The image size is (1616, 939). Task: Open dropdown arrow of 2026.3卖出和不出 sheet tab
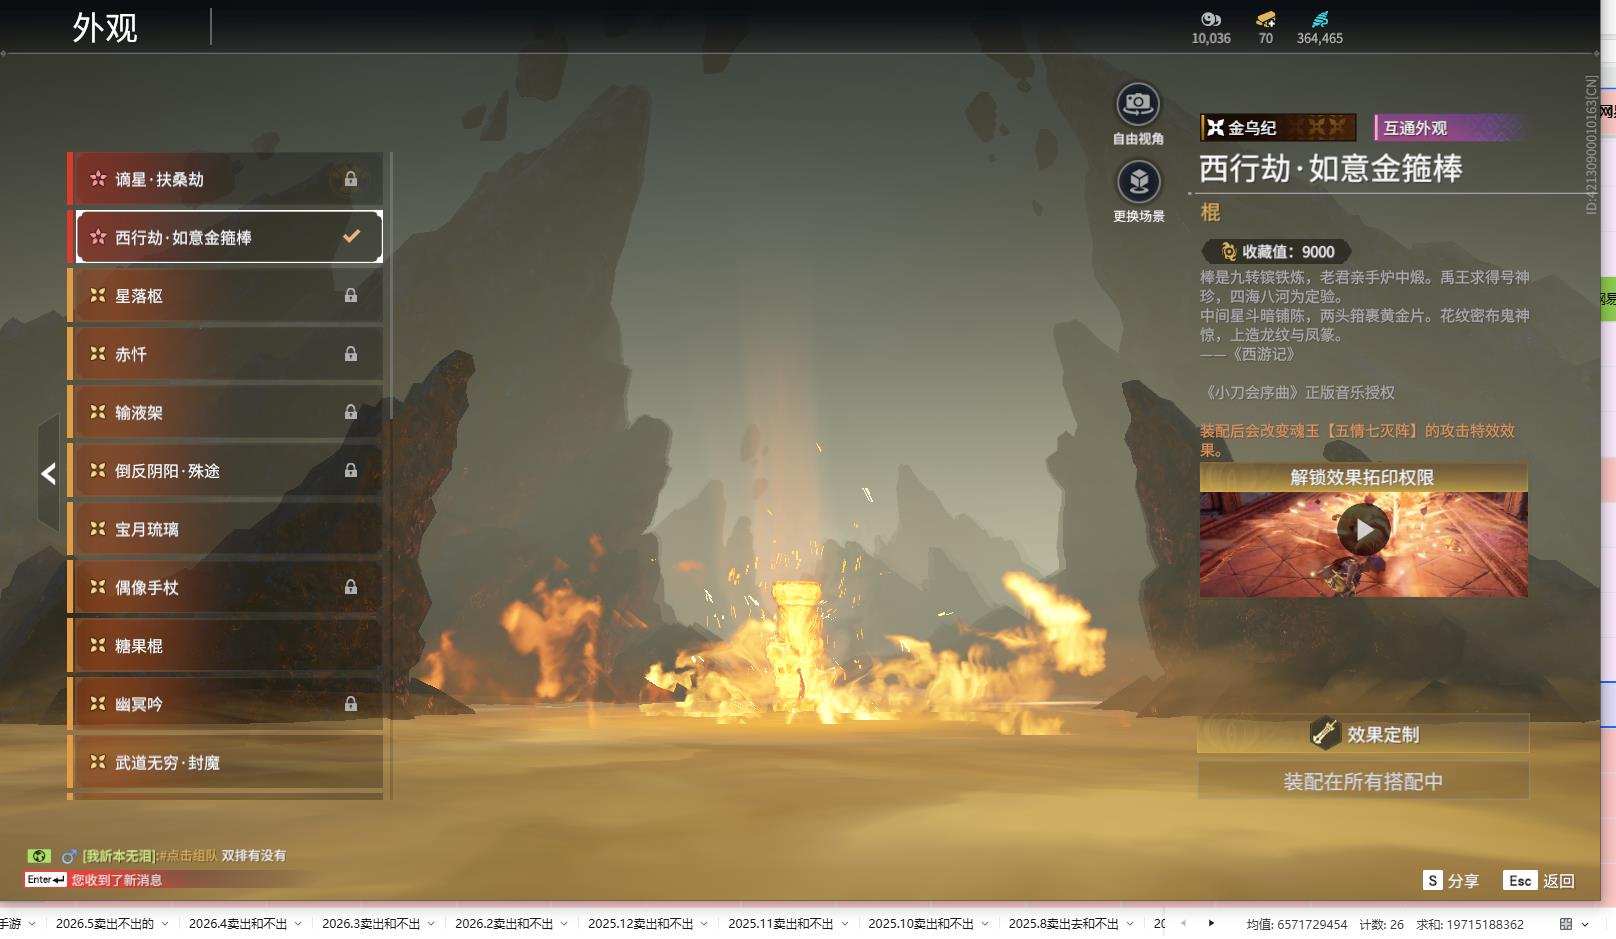(x=431, y=924)
